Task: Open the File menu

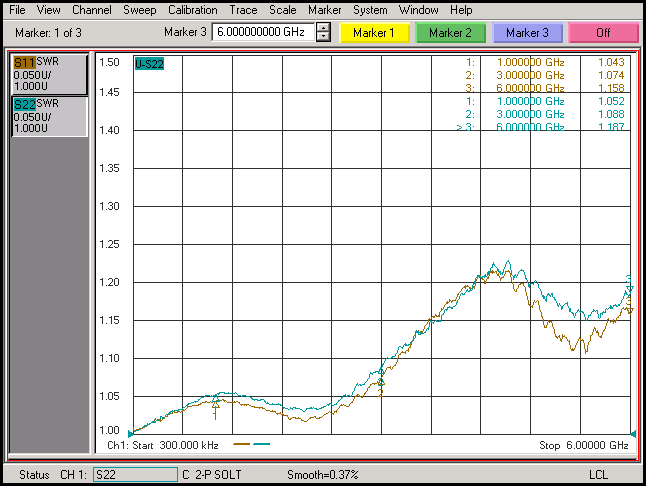Action: tap(18, 10)
